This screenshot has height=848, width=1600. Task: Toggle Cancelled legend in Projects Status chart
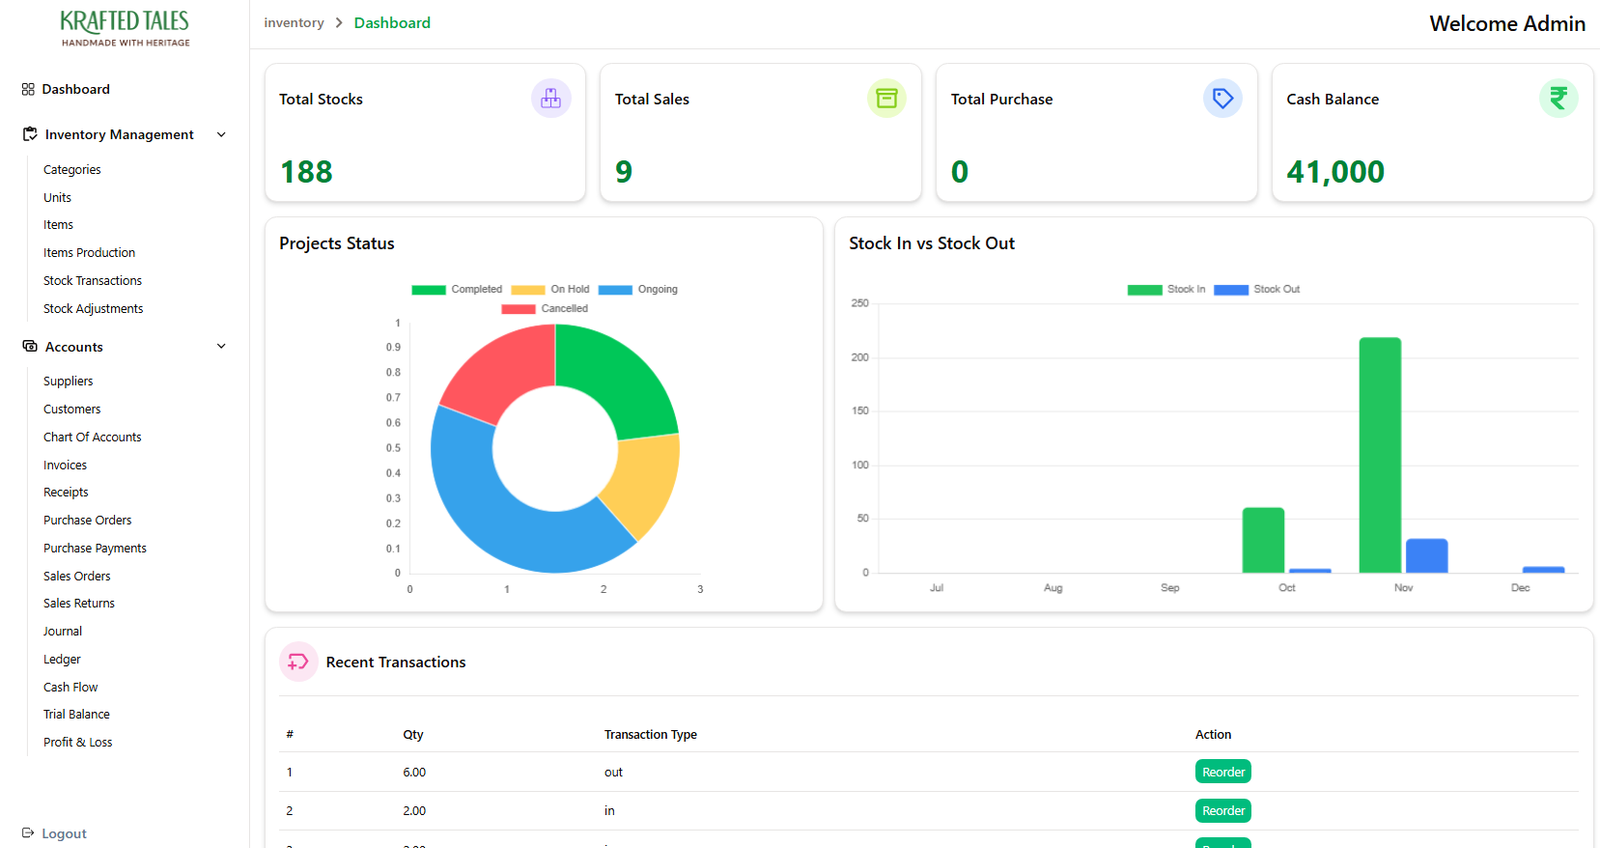545,309
